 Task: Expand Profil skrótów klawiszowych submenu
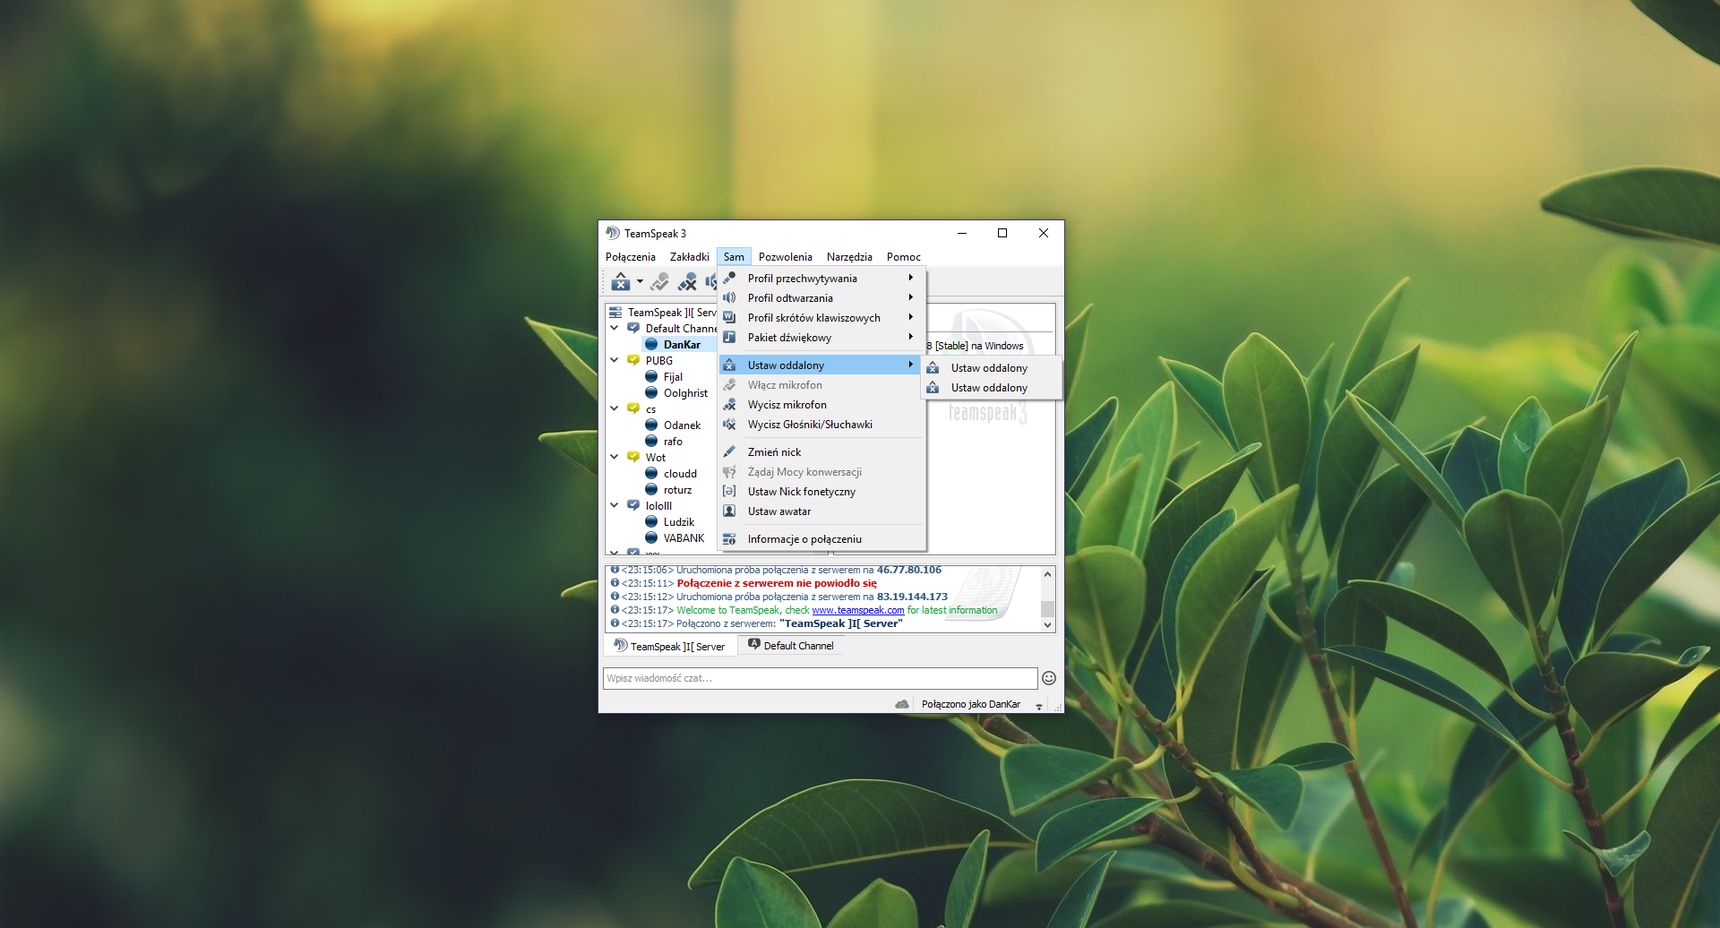pyautogui.click(x=821, y=318)
